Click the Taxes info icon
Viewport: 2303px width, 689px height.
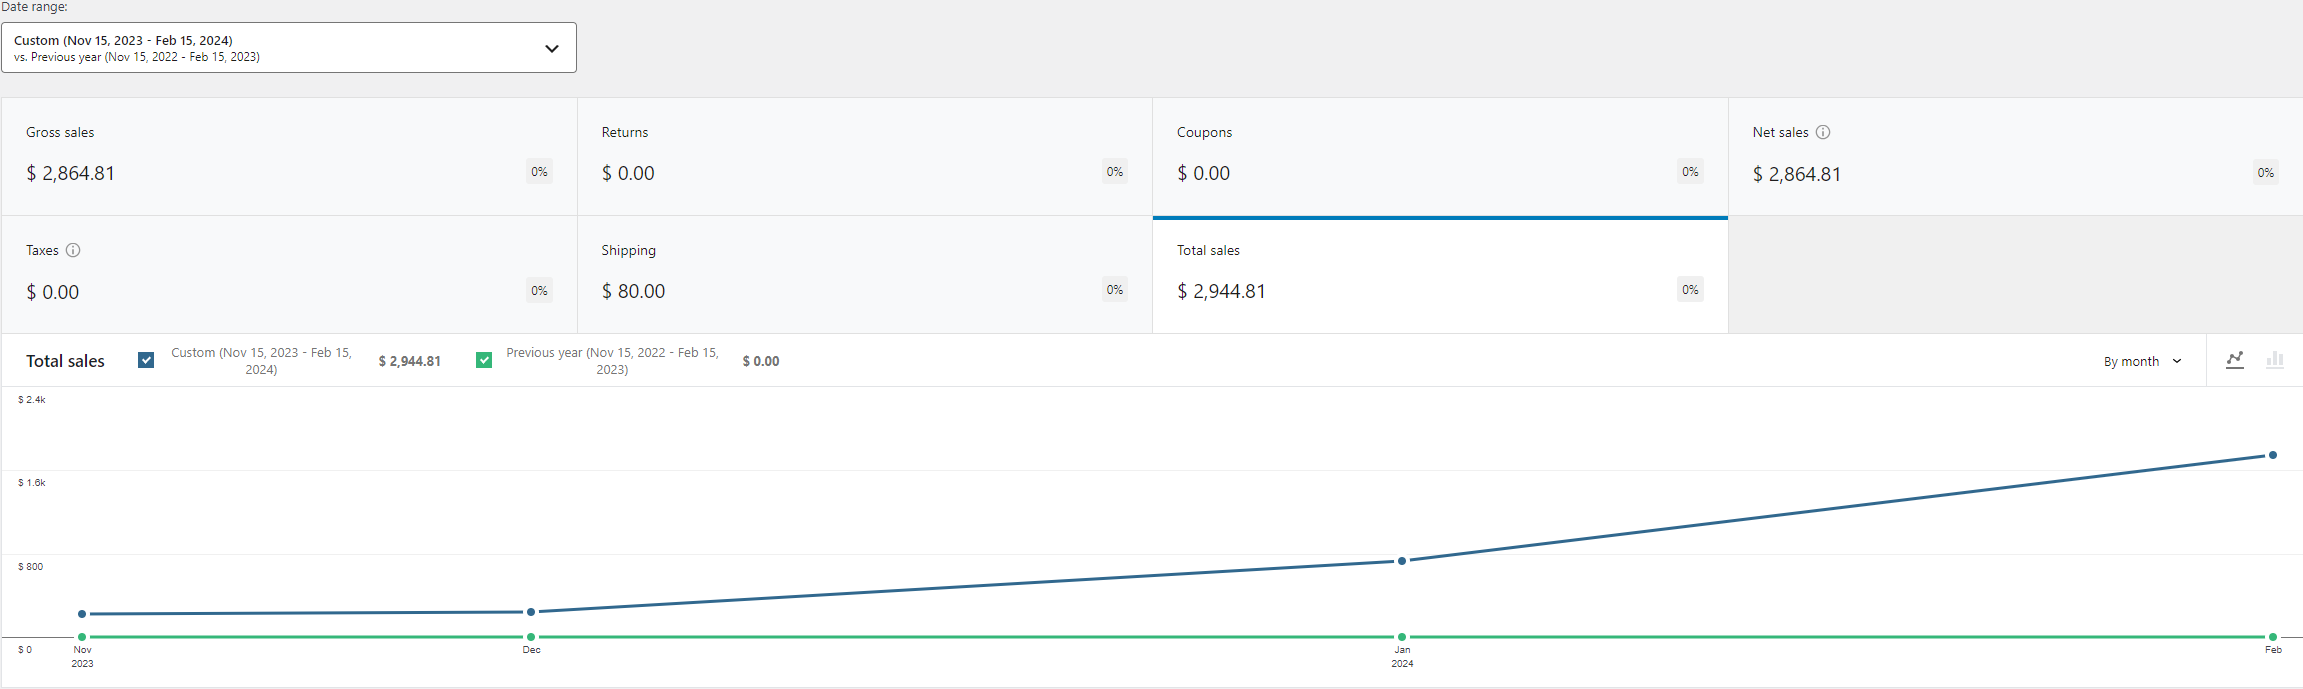[x=73, y=250]
